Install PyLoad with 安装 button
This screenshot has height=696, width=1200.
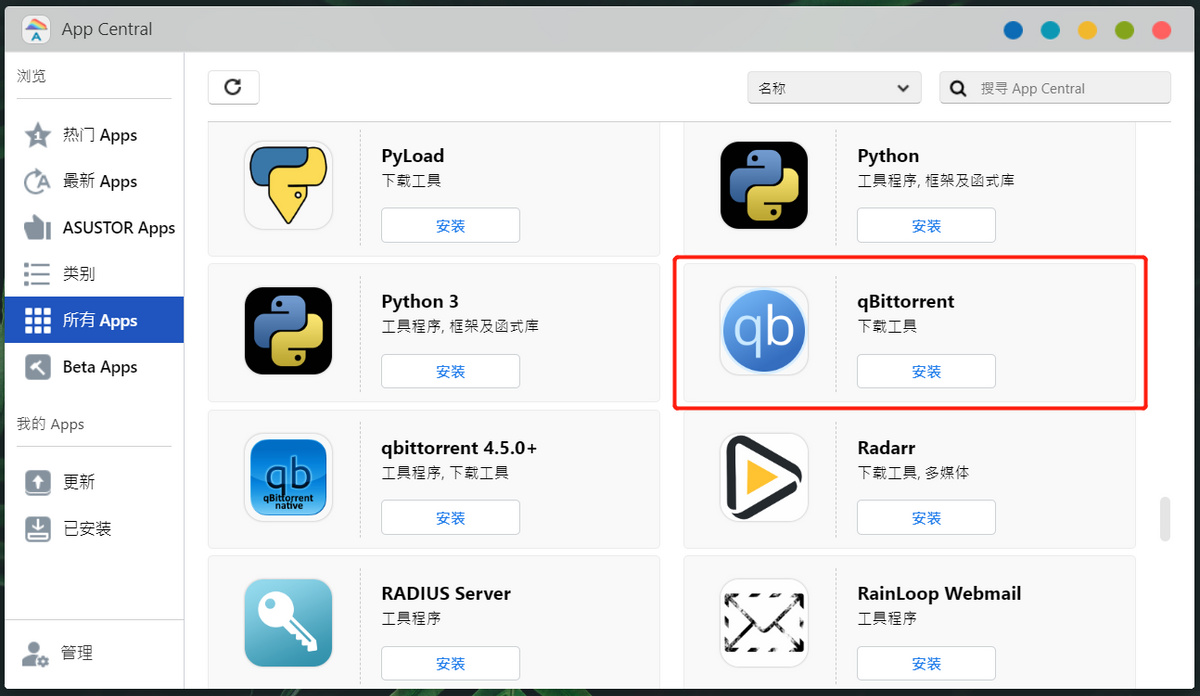(x=450, y=225)
